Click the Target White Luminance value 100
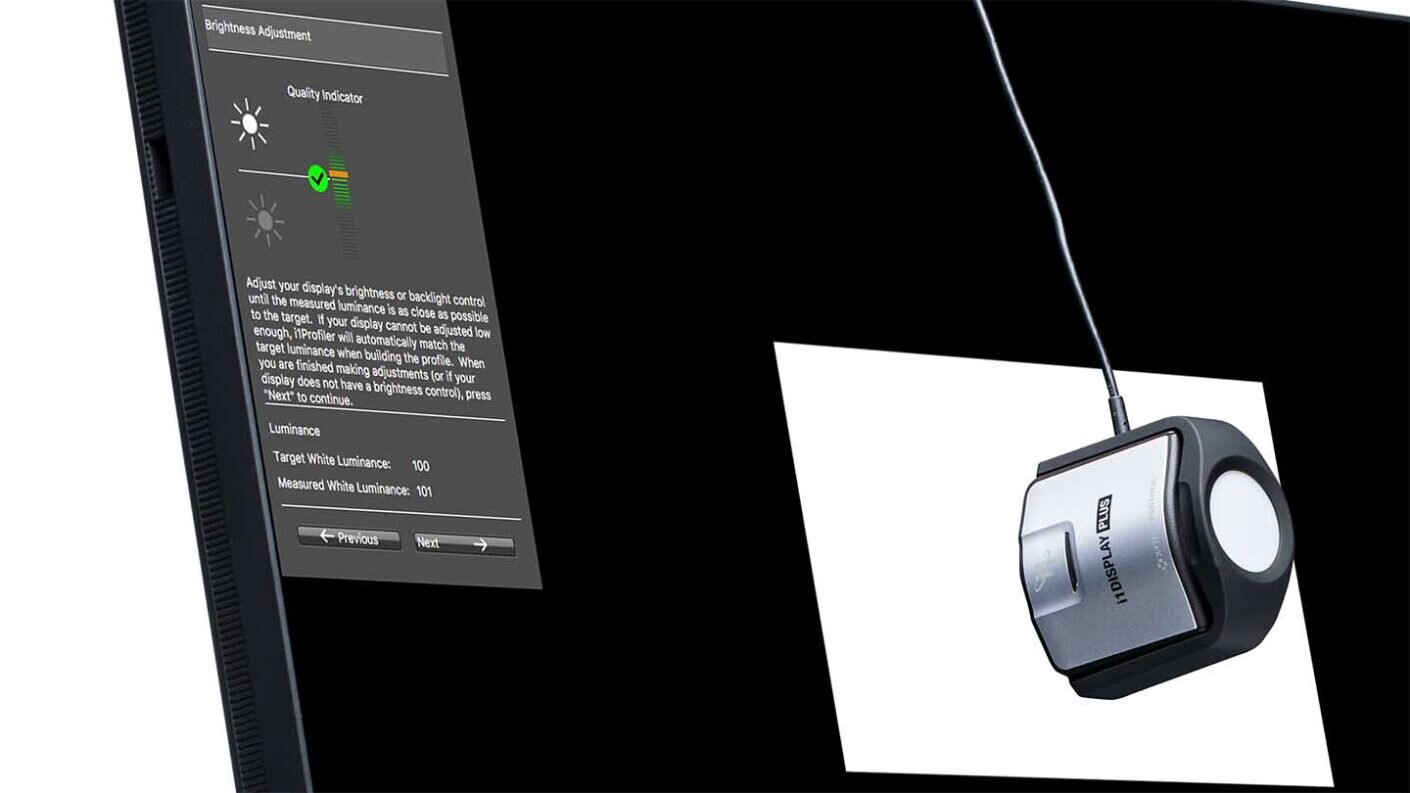 [420, 465]
